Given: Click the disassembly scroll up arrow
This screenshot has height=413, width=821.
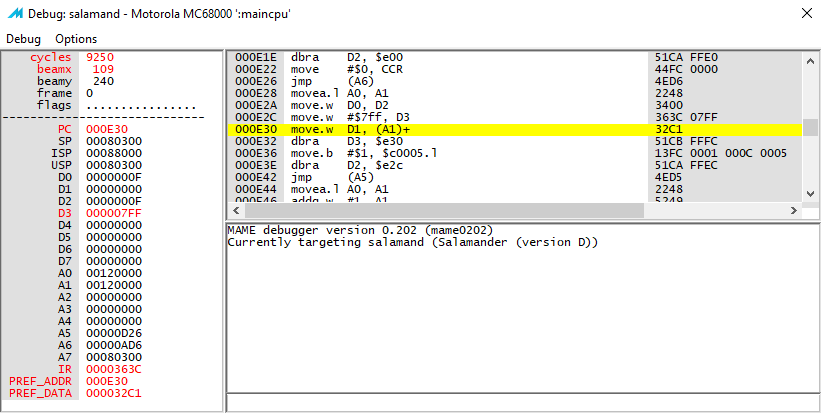Looking at the screenshot, I should click(x=810, y=60).
